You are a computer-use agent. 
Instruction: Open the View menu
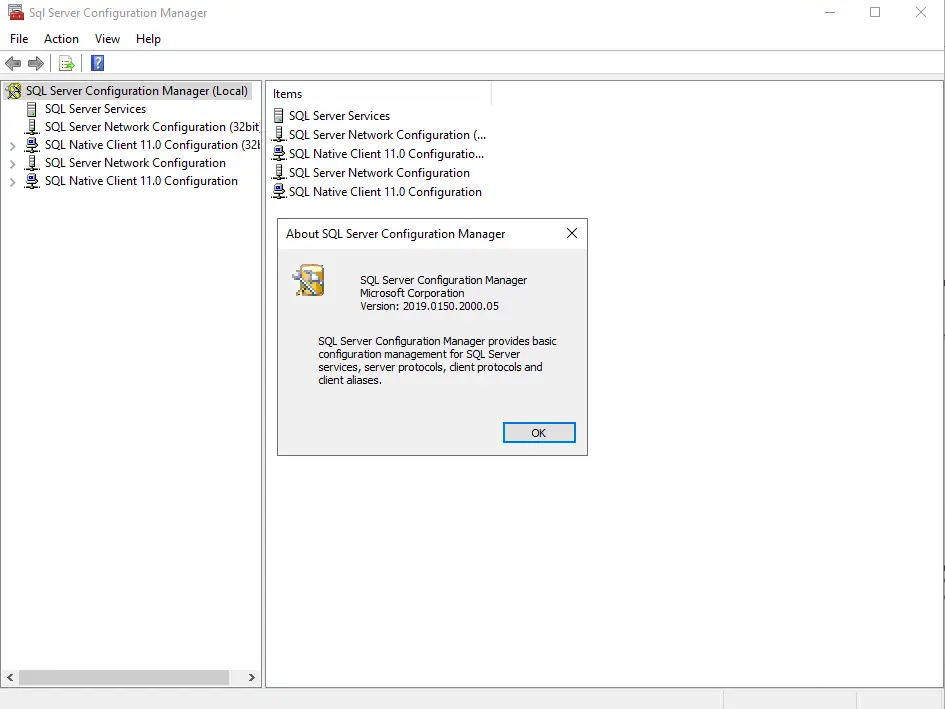107,39
